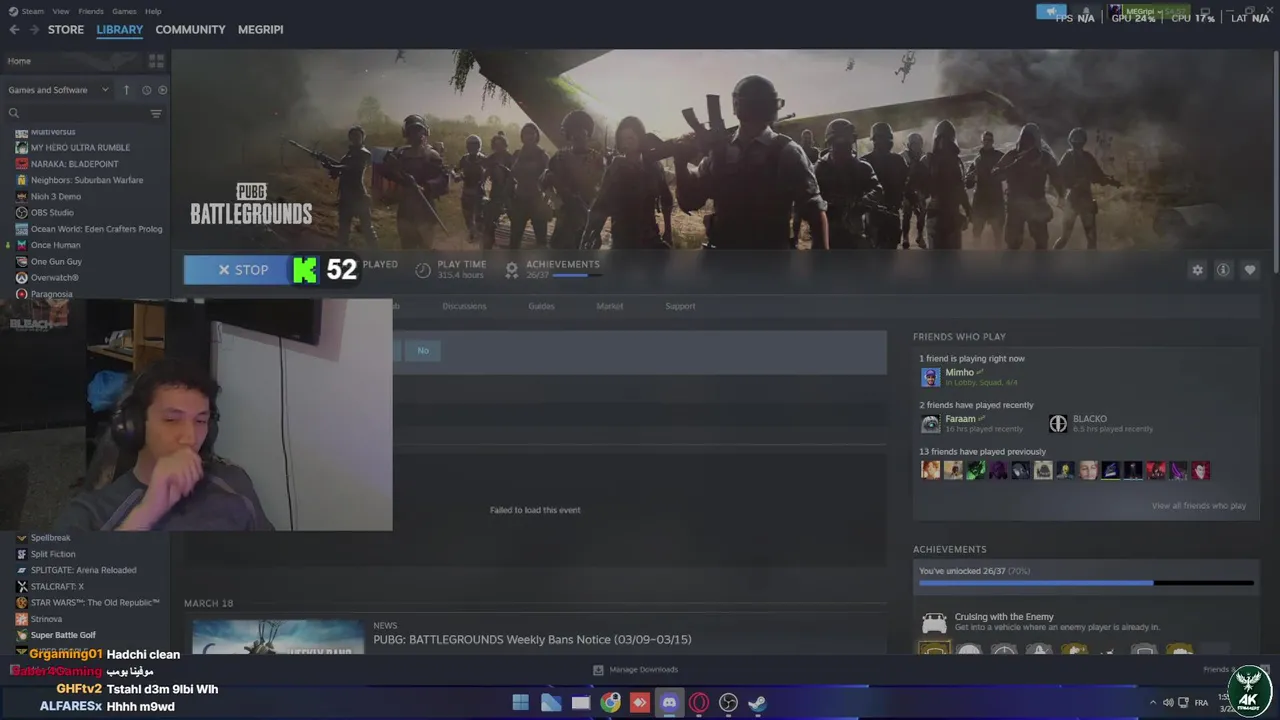The image size is (1280, 720).
Task: Open the PUBG settings gear icon
Action: coord(1197,270)
